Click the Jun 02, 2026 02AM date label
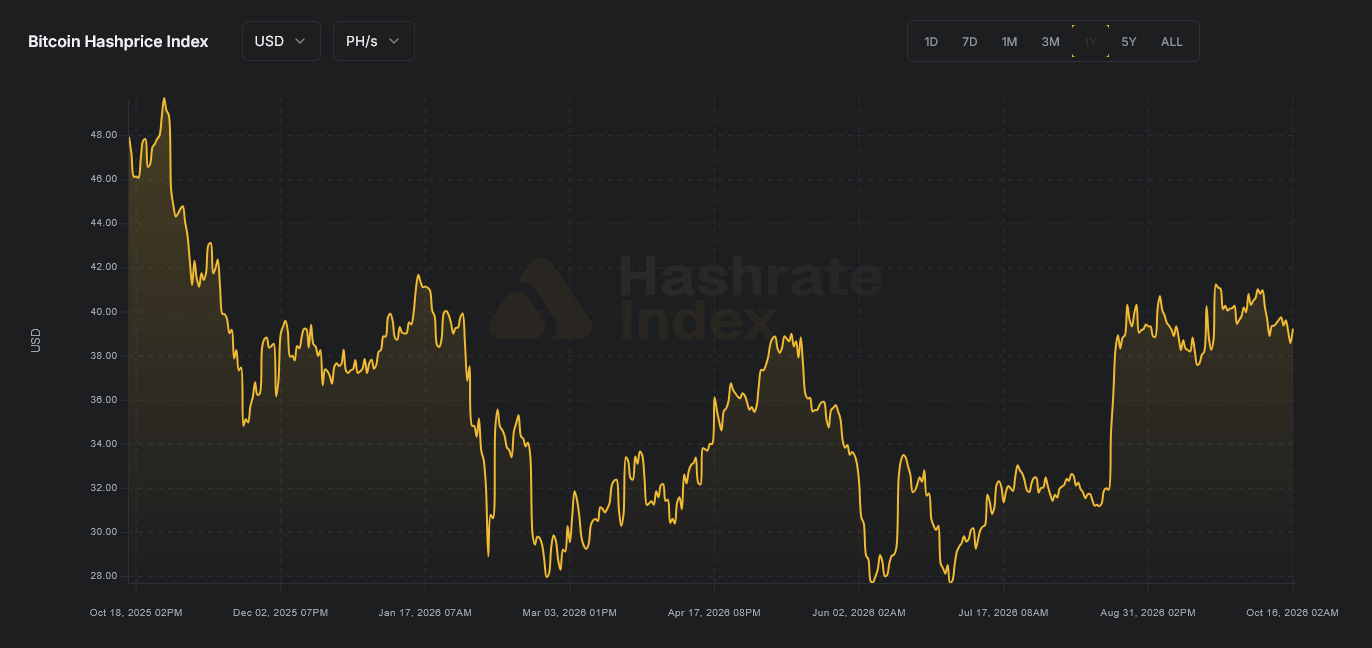 click(x=859, y=612)
